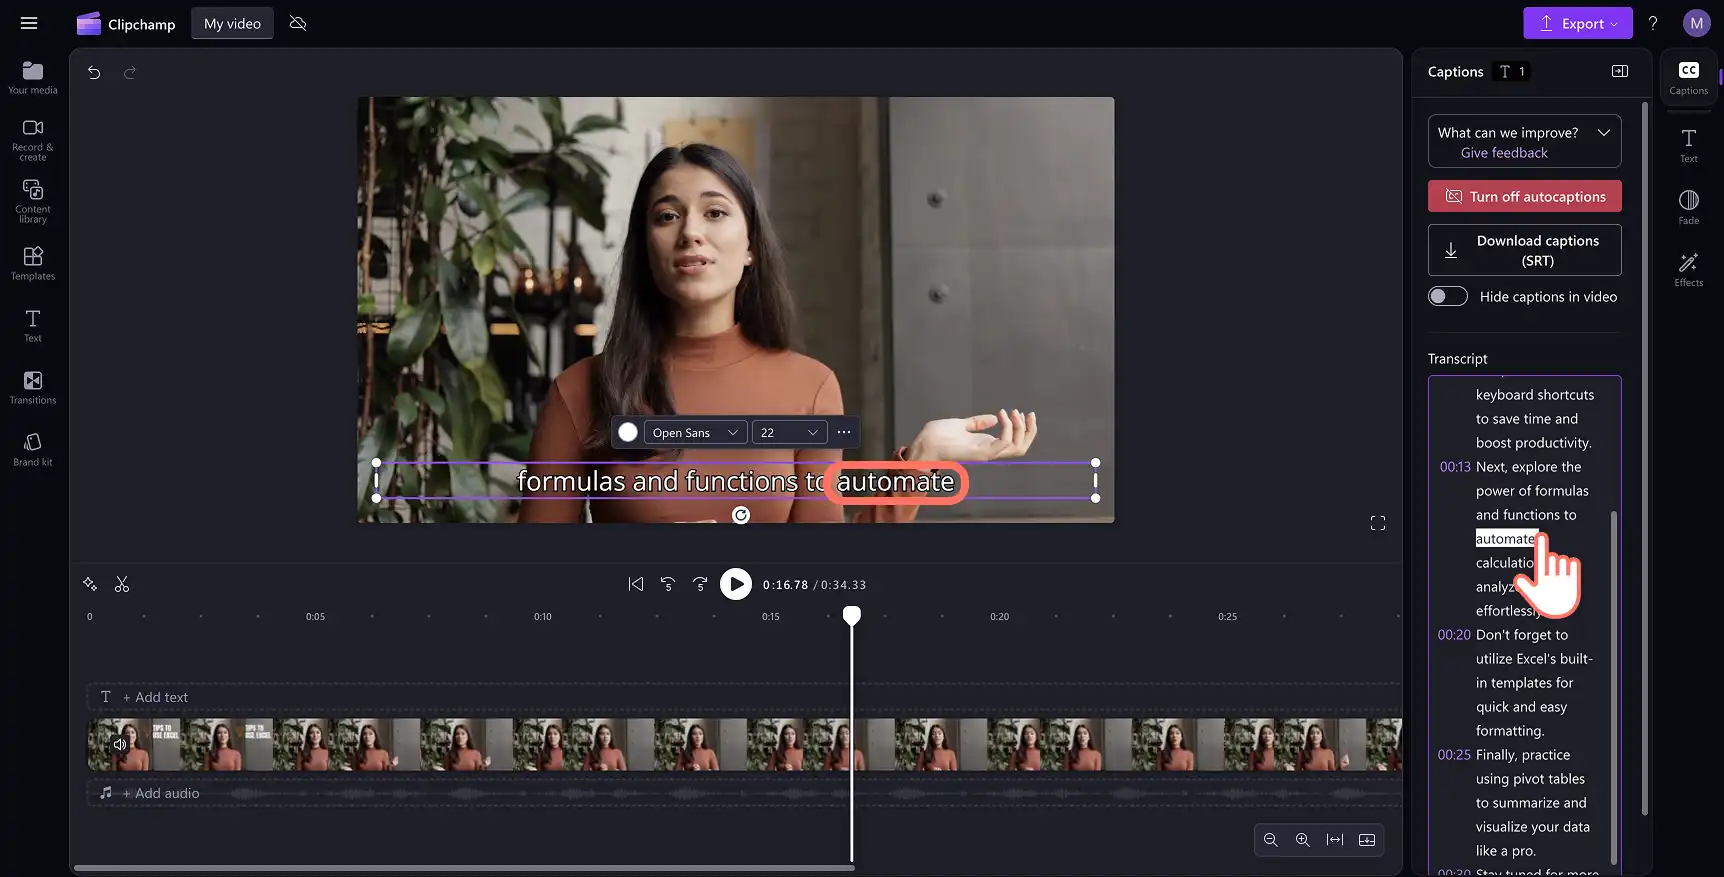Select the video clip on timeline

point(744,745)
